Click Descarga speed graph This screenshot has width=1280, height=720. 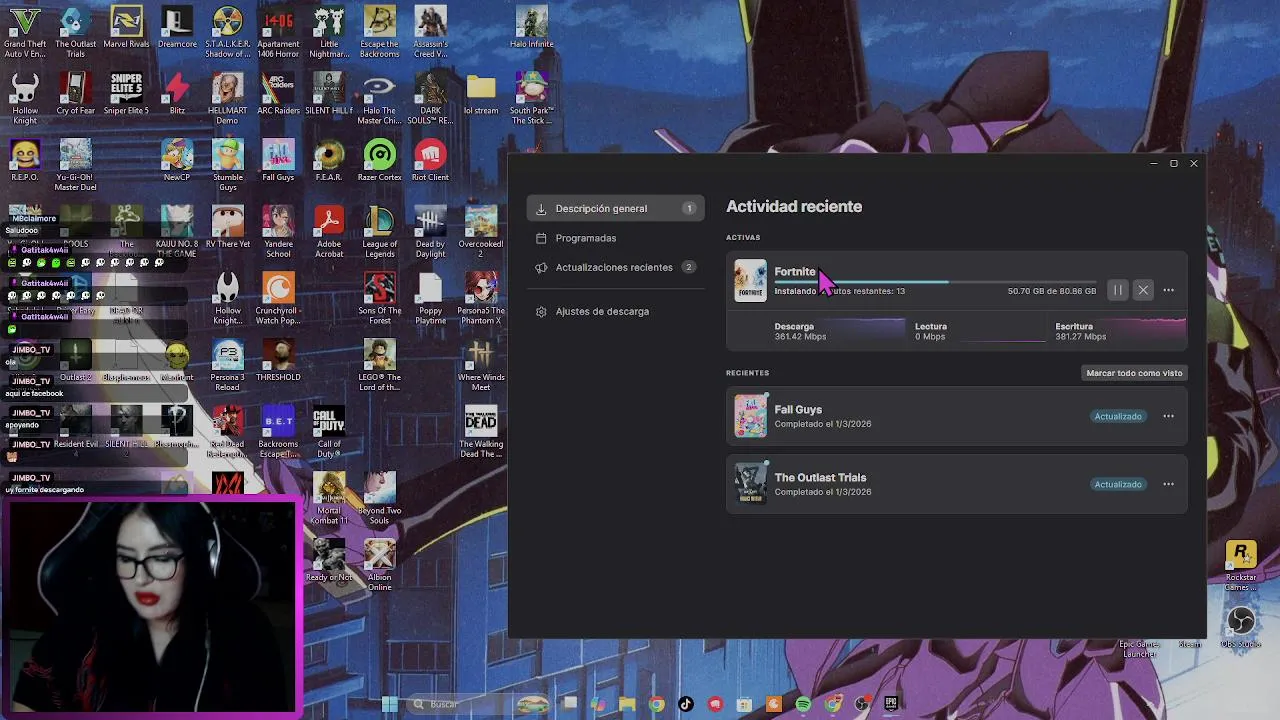point(840,331)
